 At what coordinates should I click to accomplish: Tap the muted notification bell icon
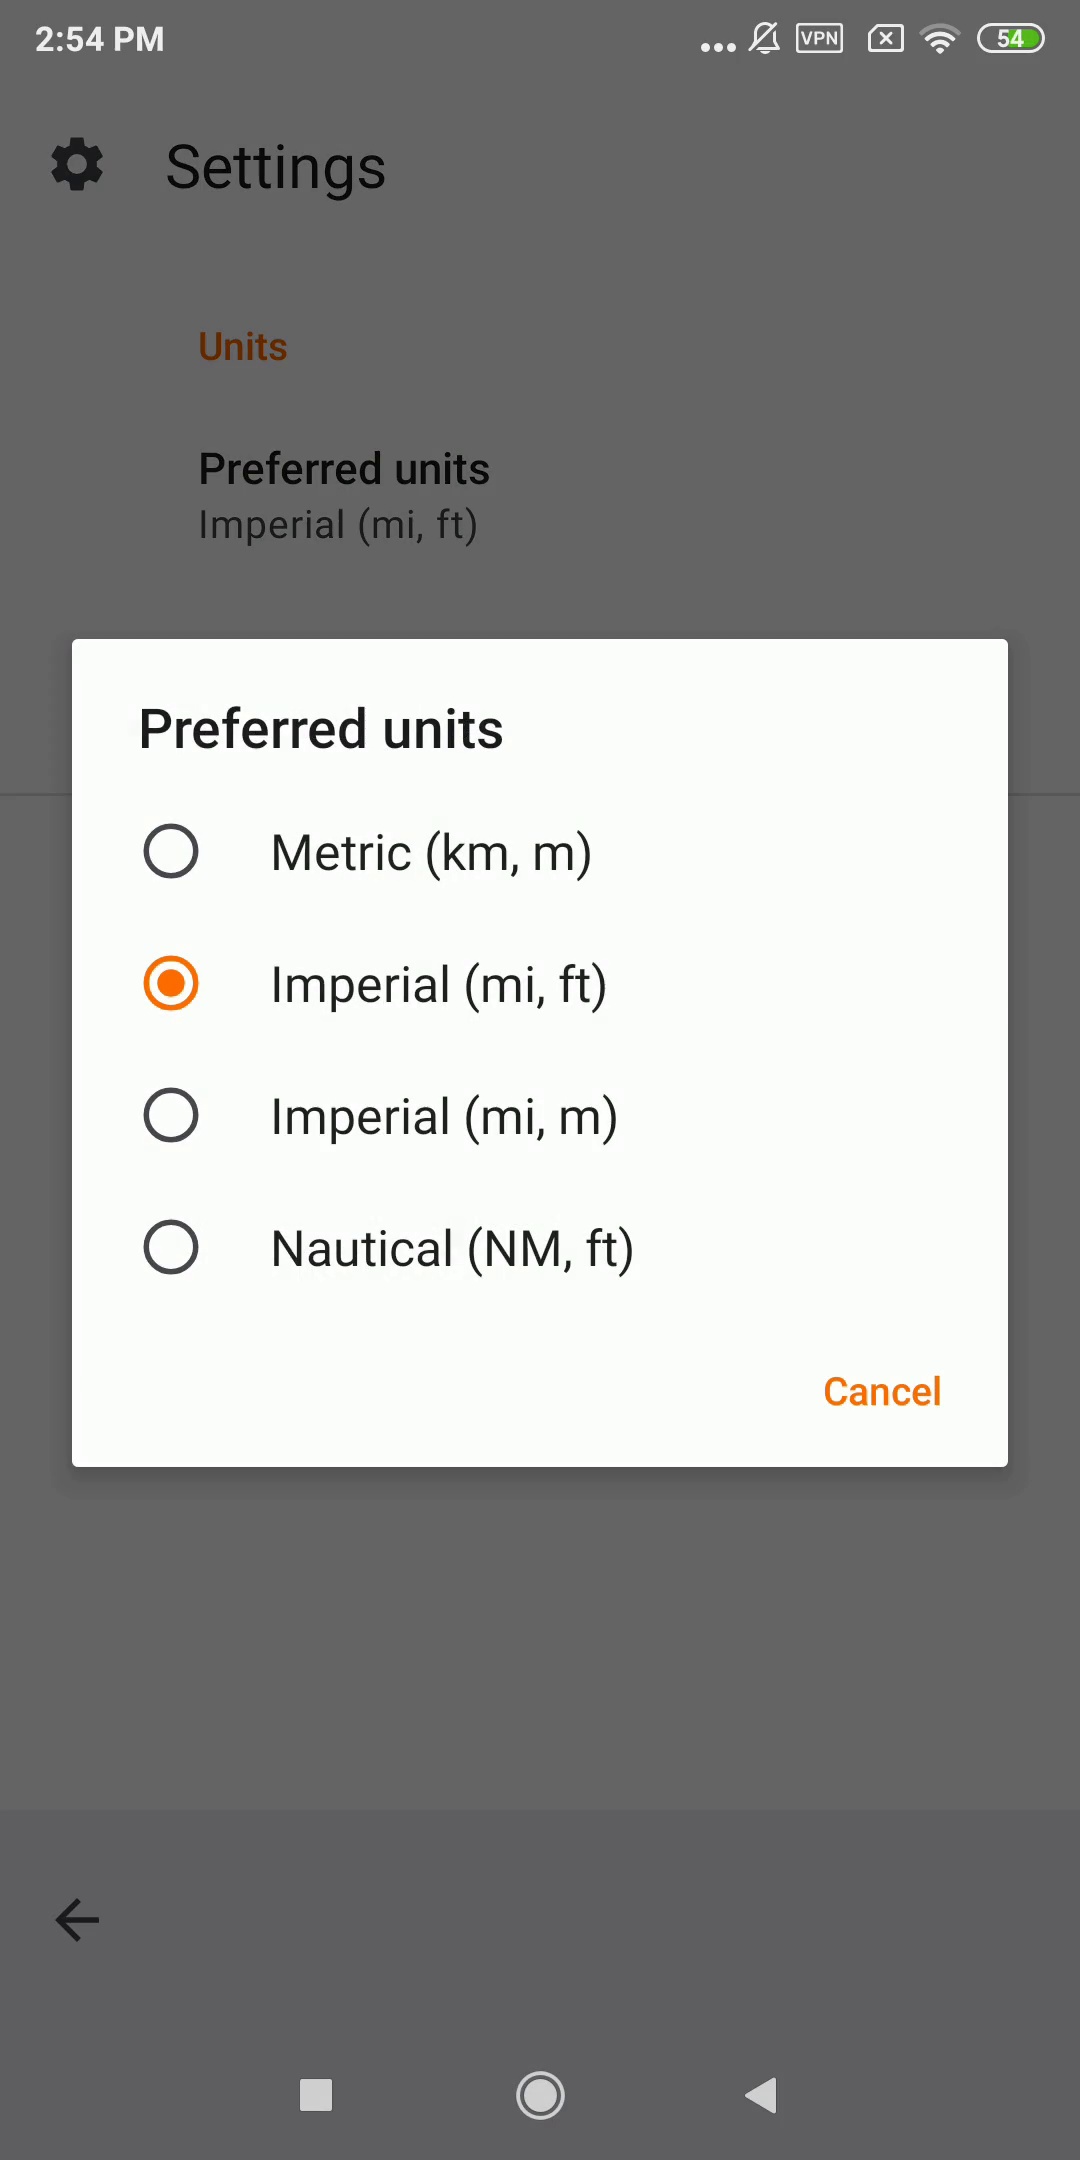(764, 39)
